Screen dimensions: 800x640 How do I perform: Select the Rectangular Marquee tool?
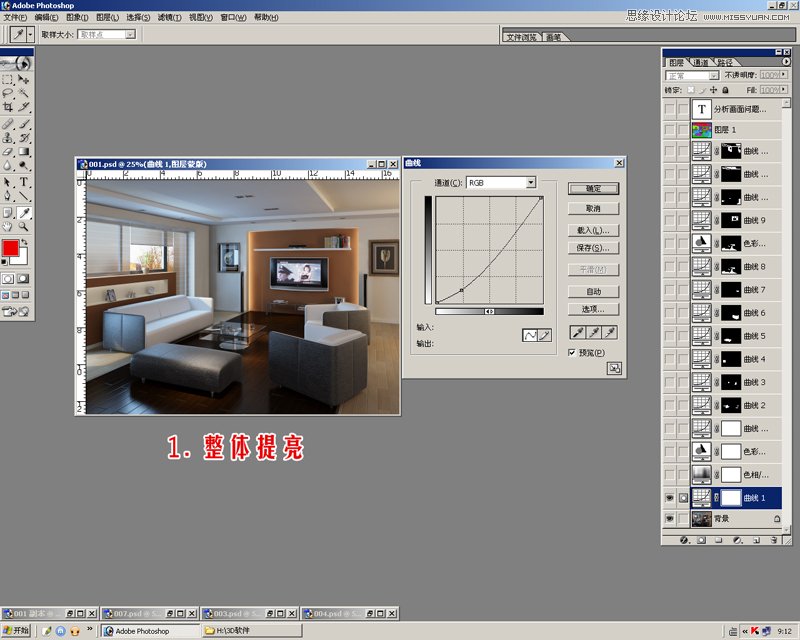point(8,80)
